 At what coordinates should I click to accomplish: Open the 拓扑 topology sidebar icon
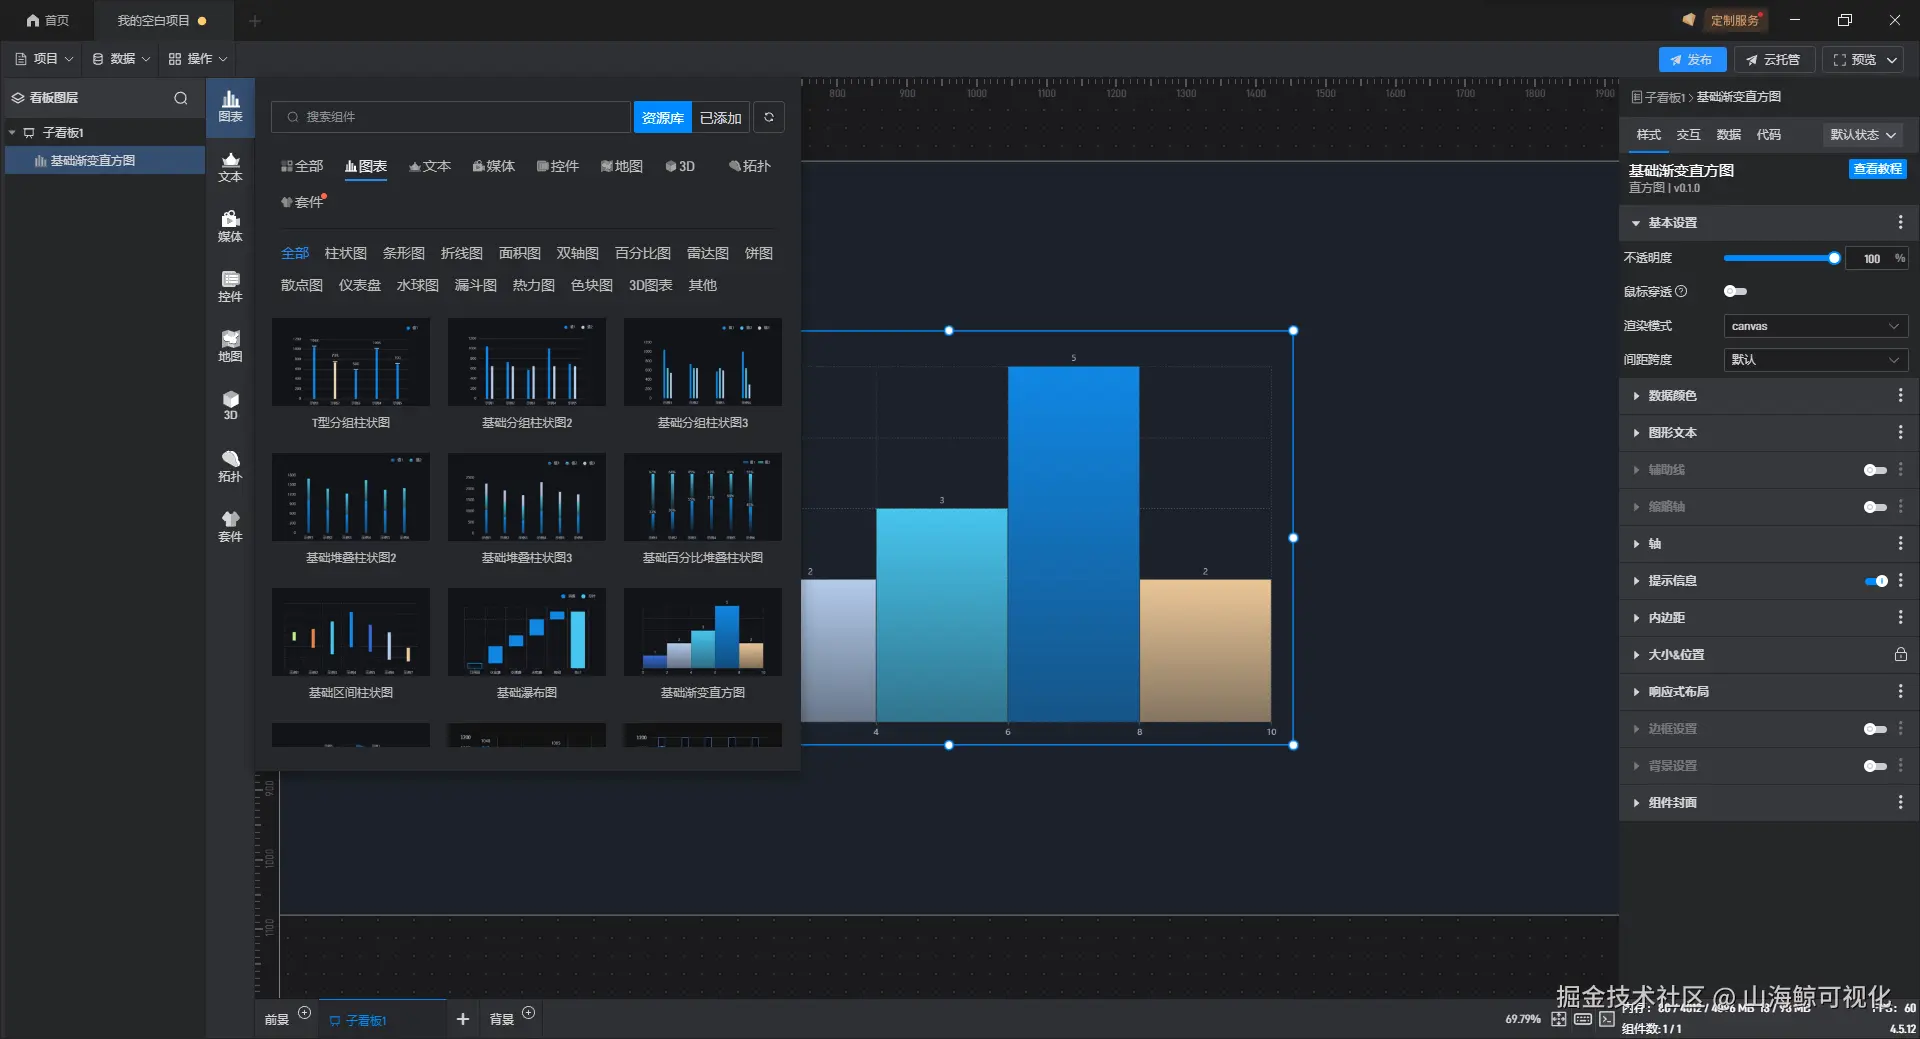[230, 467]
